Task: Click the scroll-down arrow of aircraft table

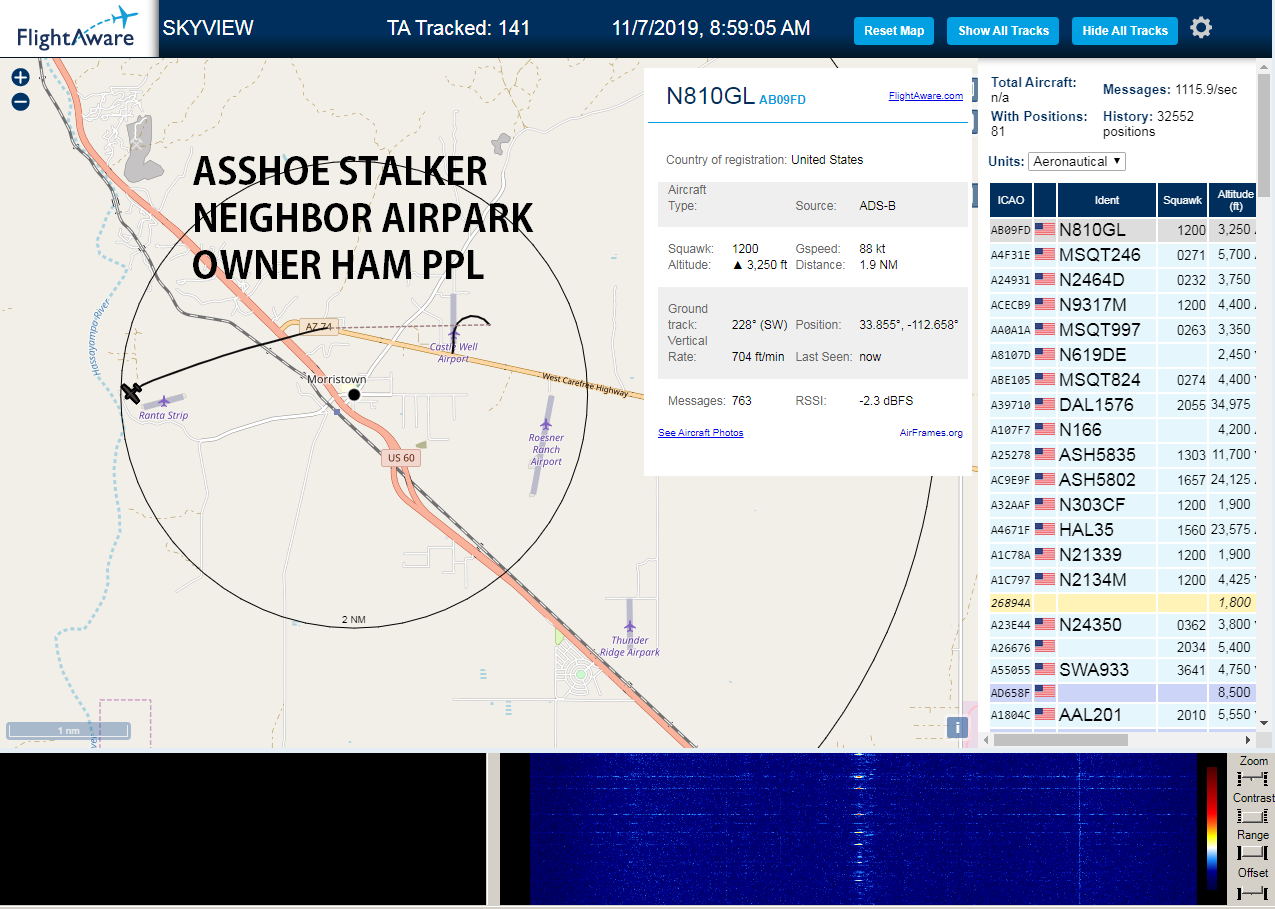Action: 1265,722
